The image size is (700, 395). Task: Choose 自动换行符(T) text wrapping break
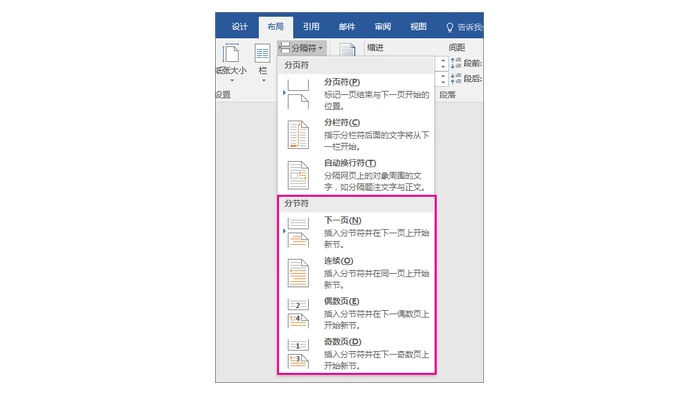pyautogui.click(x=356, y=175)
